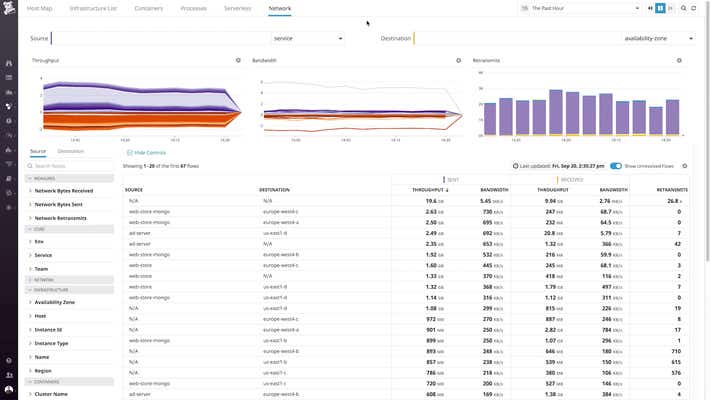Switch to the Destination facets tab
710x400 pixels.
click(70, 151)
